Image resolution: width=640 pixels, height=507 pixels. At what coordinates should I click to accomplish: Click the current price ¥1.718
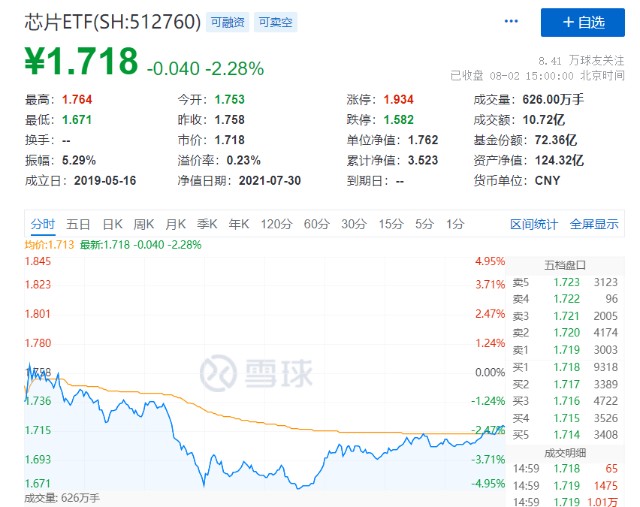81,61
